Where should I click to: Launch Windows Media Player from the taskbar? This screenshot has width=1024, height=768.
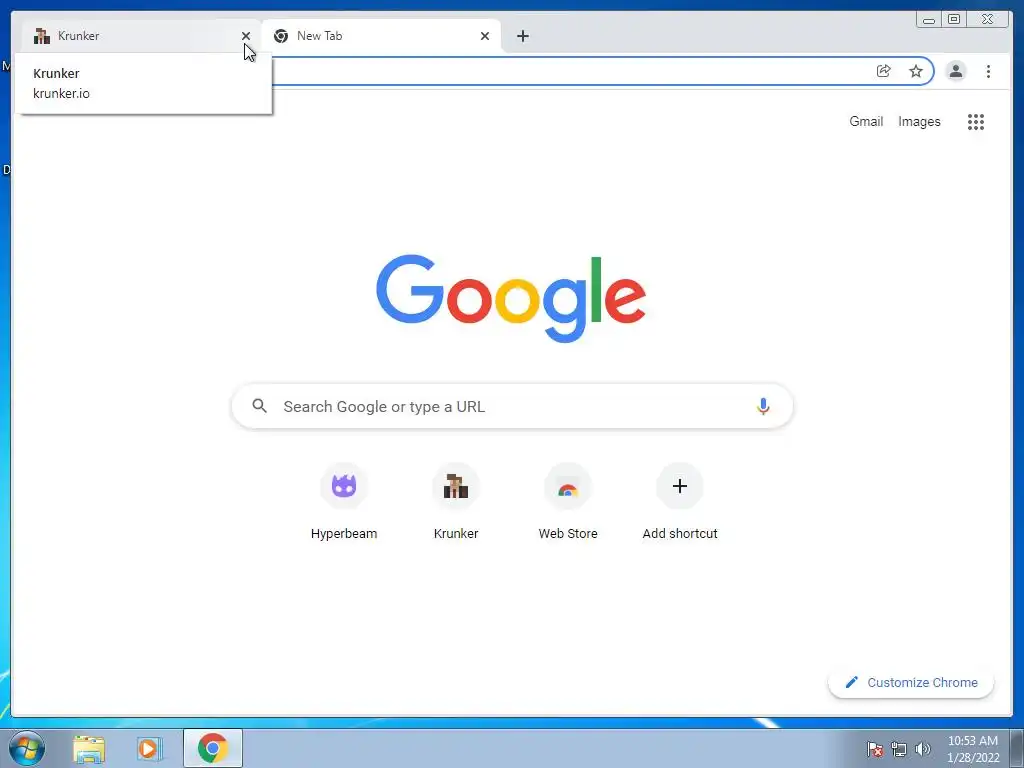150,749
